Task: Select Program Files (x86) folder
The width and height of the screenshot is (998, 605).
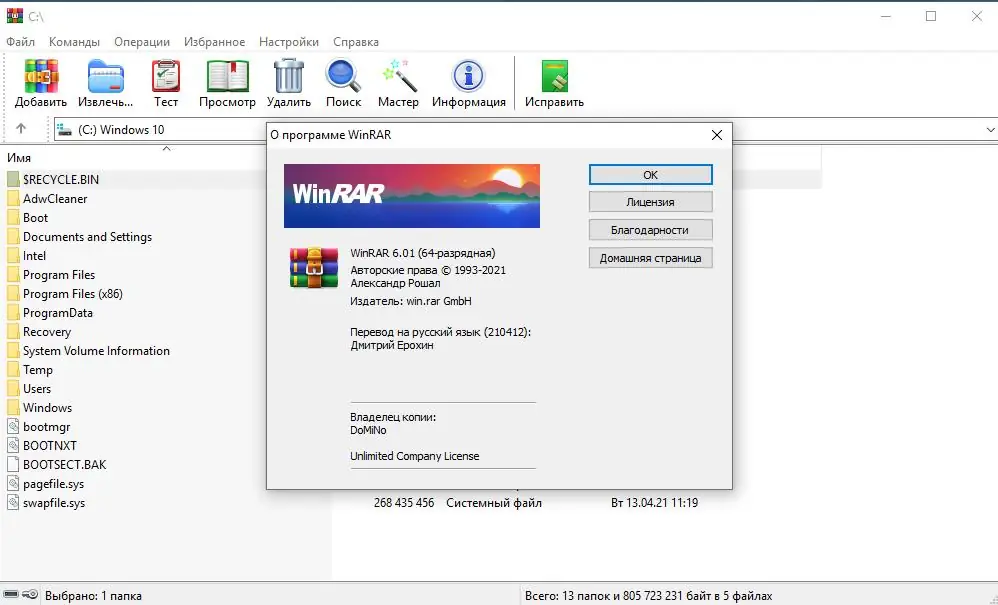Action: 73,294
